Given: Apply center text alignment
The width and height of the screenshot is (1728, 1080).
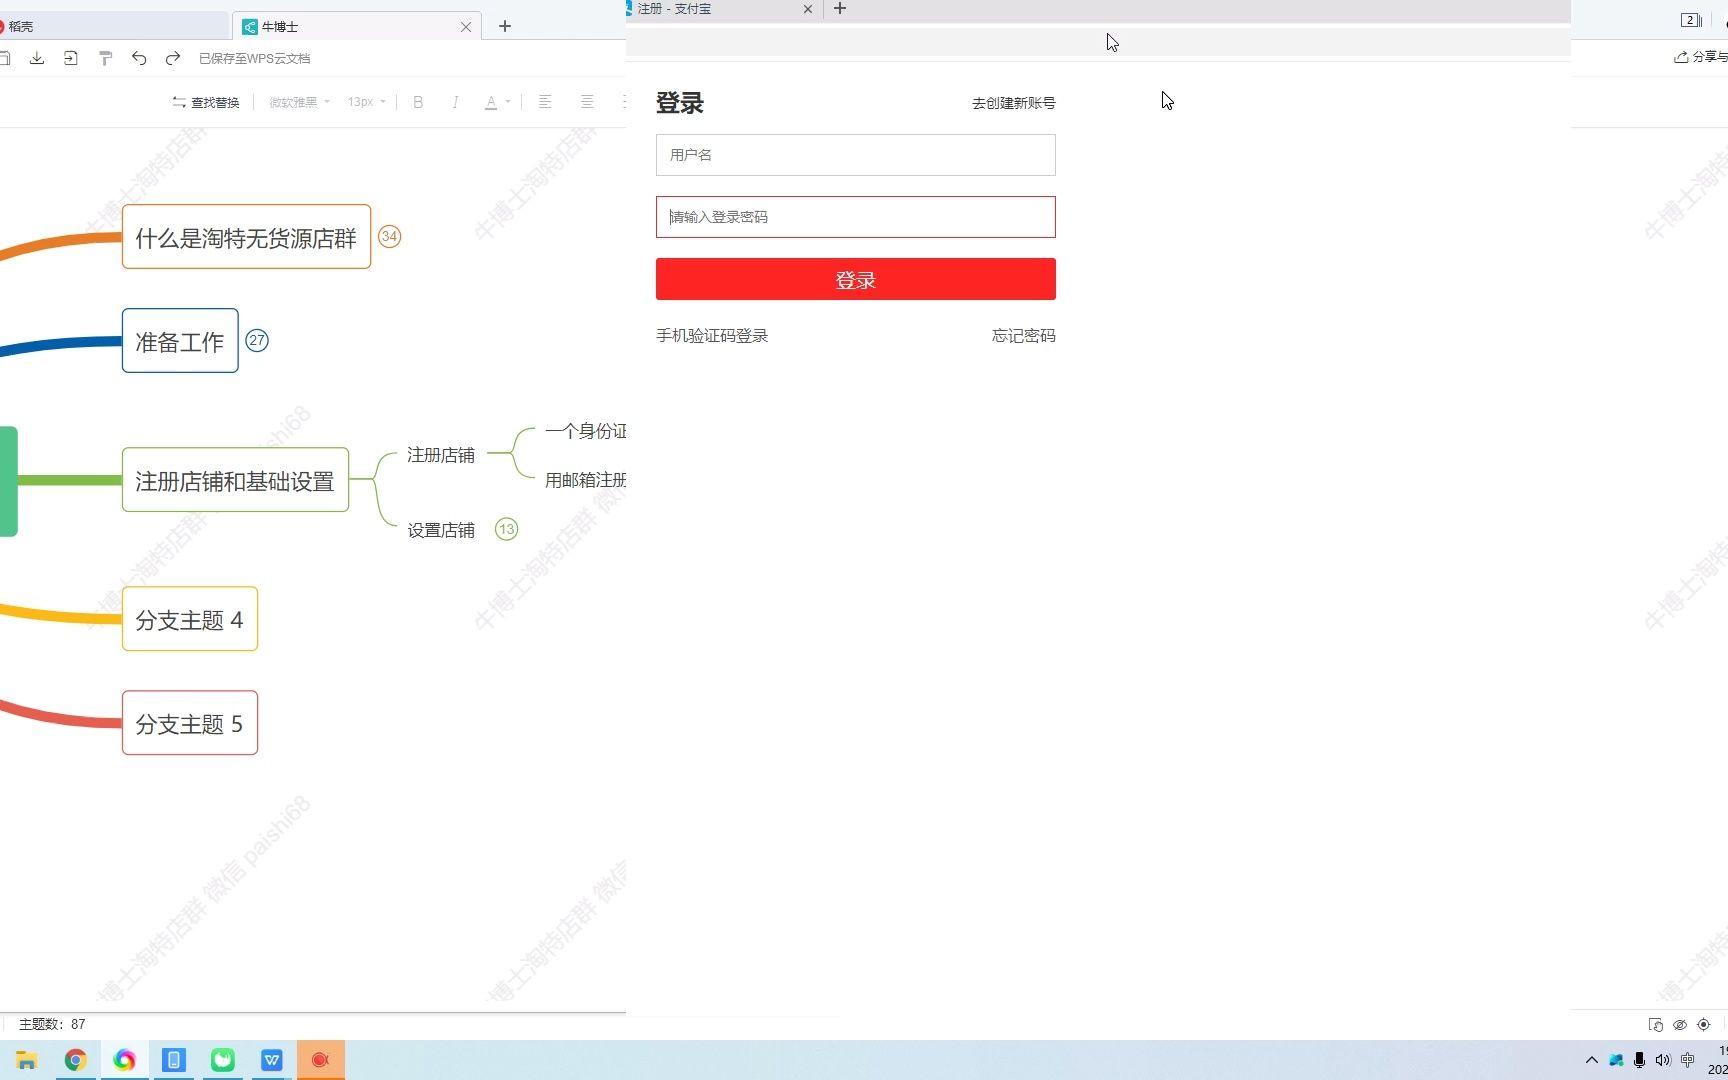Looking at the screenshot, I should [x=587, y=102].
